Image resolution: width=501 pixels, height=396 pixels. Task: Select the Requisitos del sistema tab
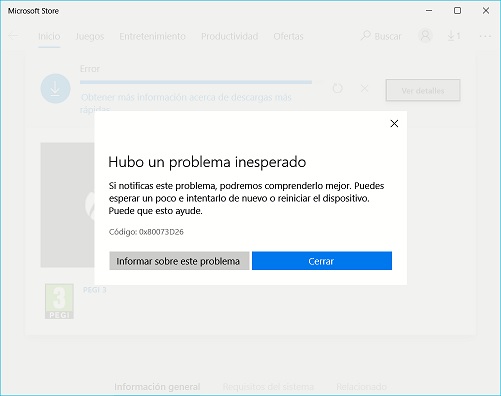[268, 387]
